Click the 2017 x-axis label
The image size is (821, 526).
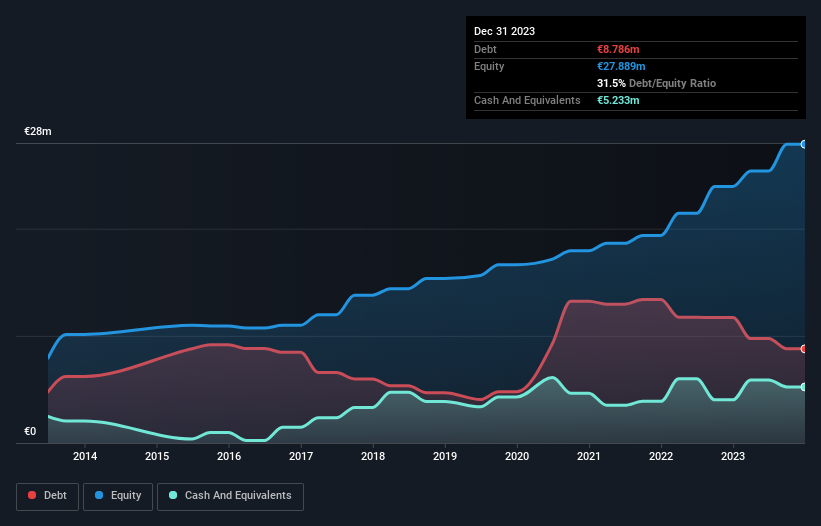(x=301, y=456)
